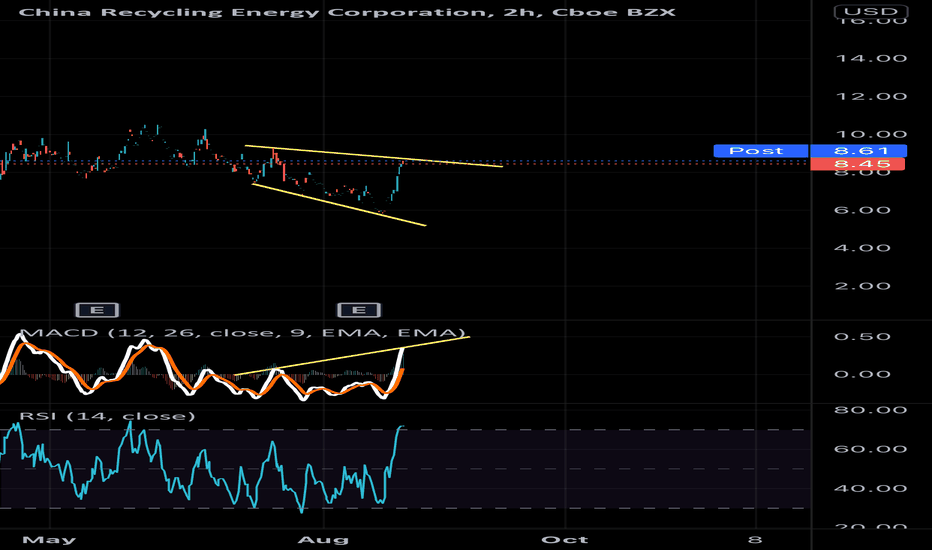The width and height of the screenshot is (932, 550).
Task: Select the RSI (14, close) indicator label
Action: point(107,416)
